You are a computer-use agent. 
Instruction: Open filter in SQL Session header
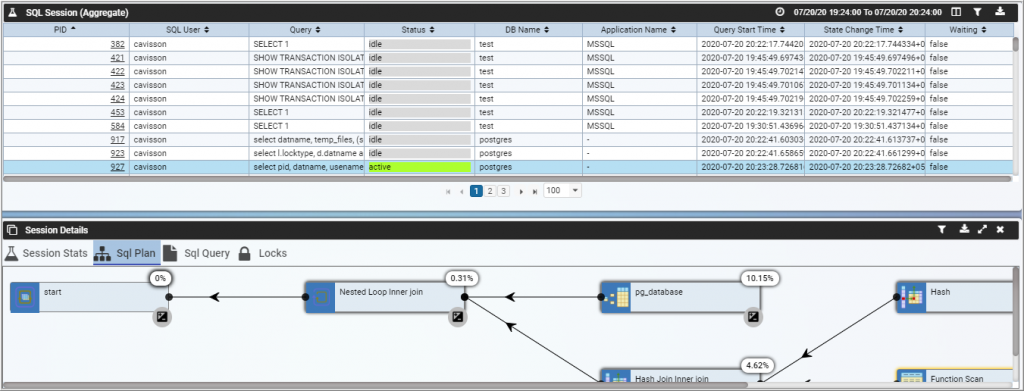tap(977, 12)
